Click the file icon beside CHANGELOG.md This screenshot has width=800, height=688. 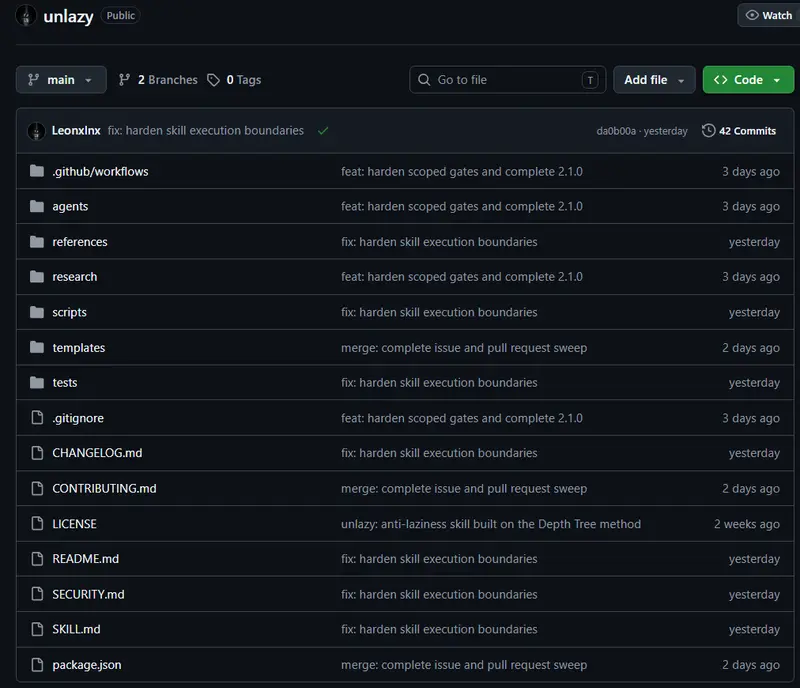pyautogui.click(x=37, y=453)
